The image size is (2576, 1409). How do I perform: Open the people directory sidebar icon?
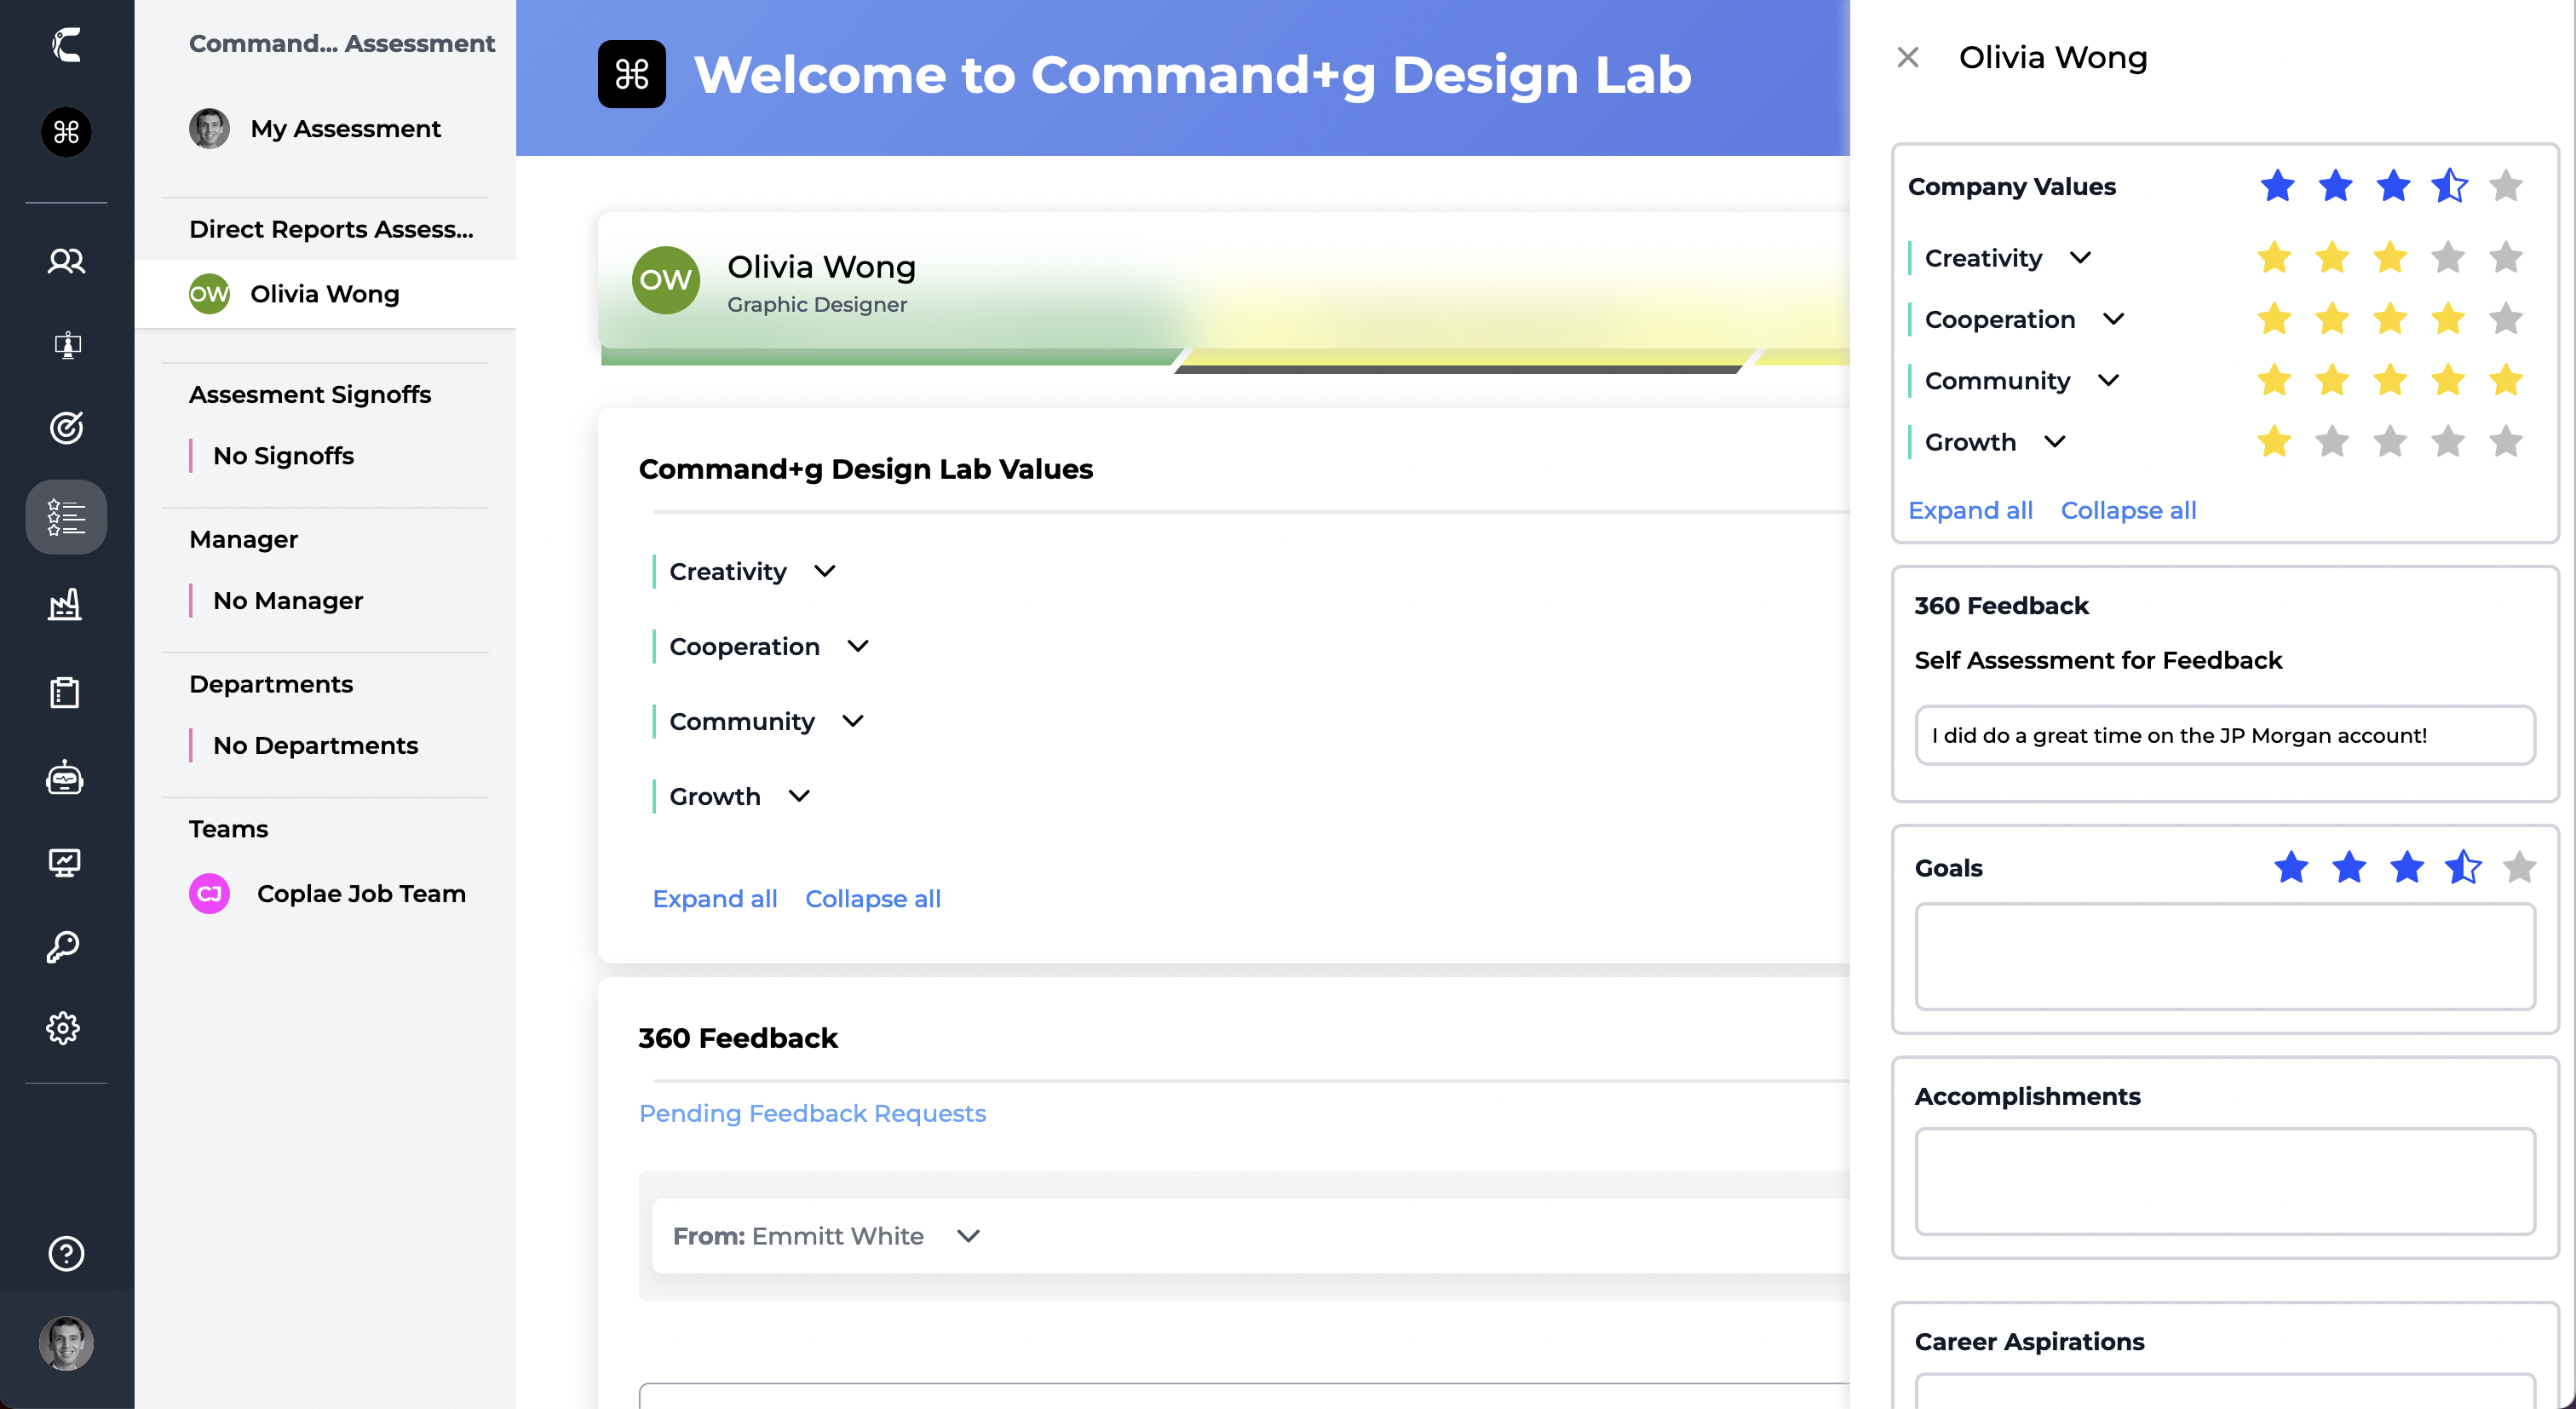pos(66,261)
